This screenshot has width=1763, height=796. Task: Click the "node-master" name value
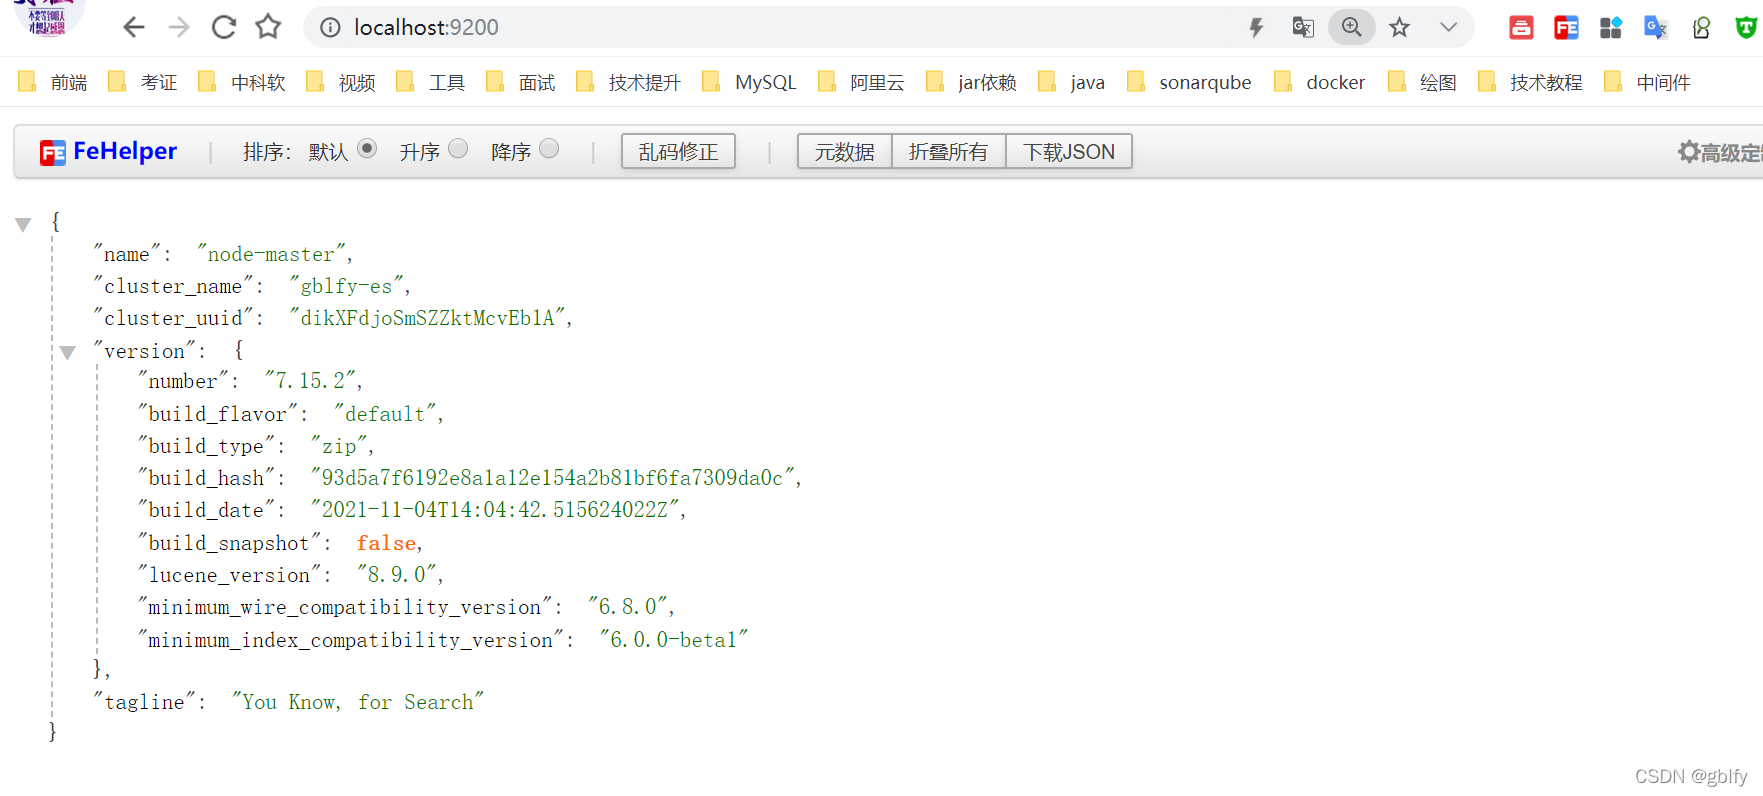click(274, 254)
